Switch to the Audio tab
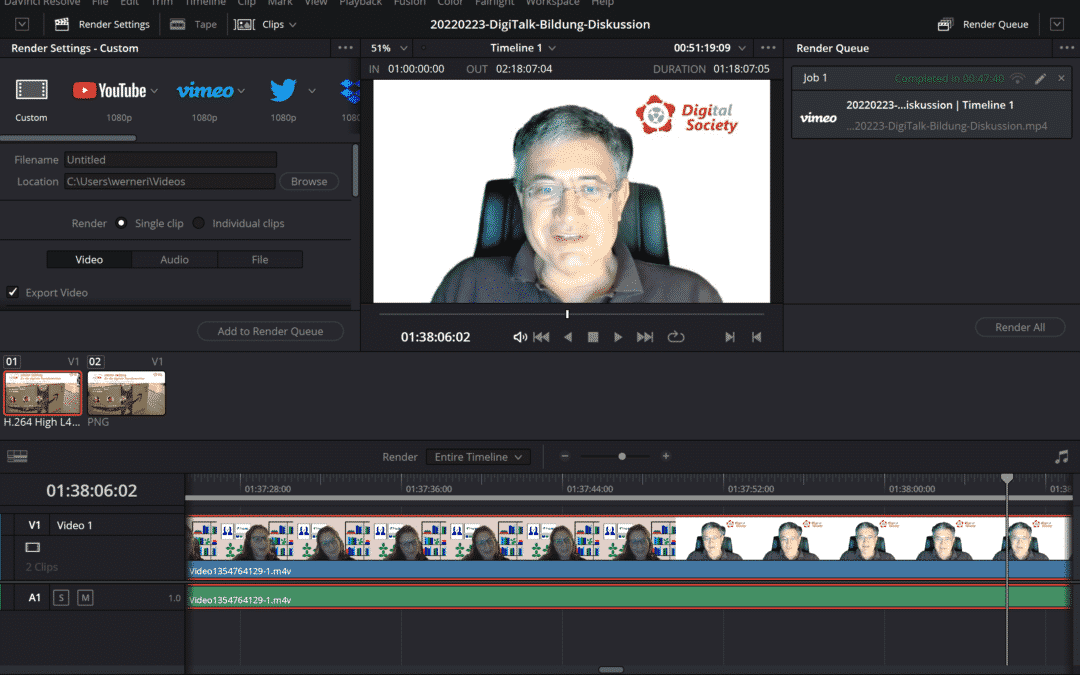 click(x=174, y=259)
